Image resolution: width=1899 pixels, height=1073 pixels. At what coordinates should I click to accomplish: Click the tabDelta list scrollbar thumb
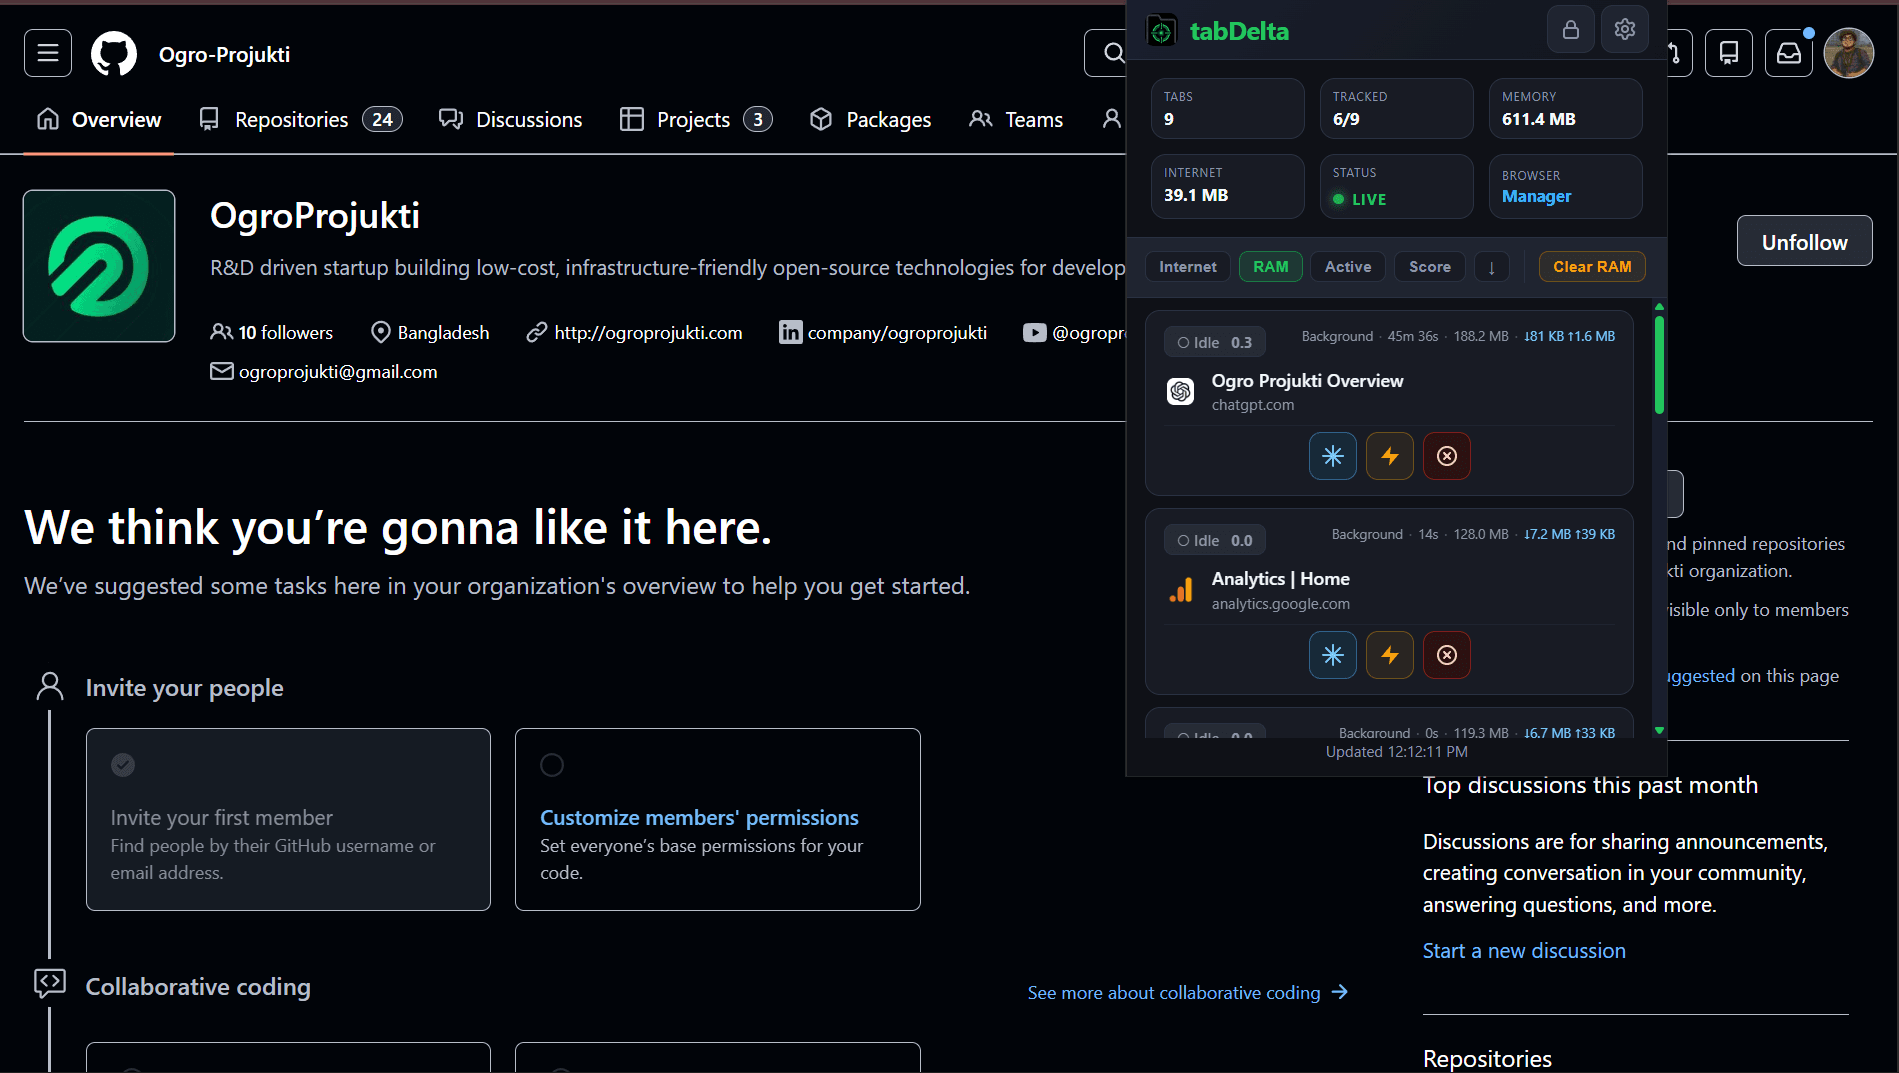pos(1659,364)
